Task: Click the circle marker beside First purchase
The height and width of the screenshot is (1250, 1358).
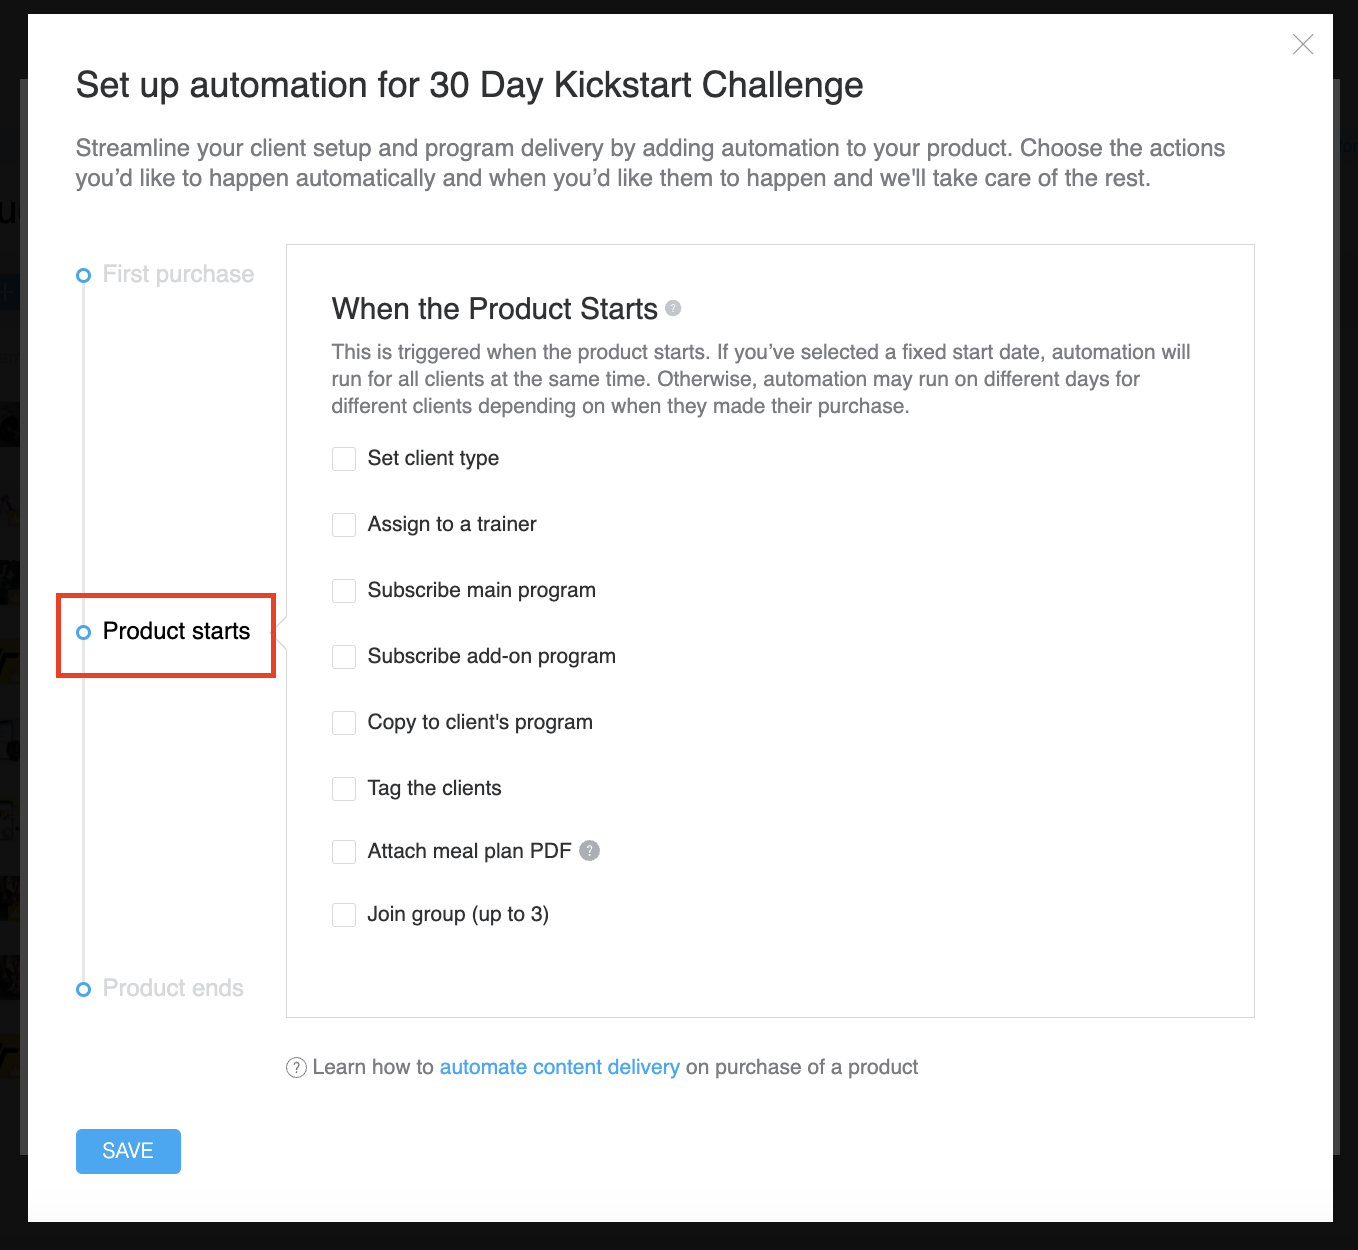Action: click(x=84, y=276)
